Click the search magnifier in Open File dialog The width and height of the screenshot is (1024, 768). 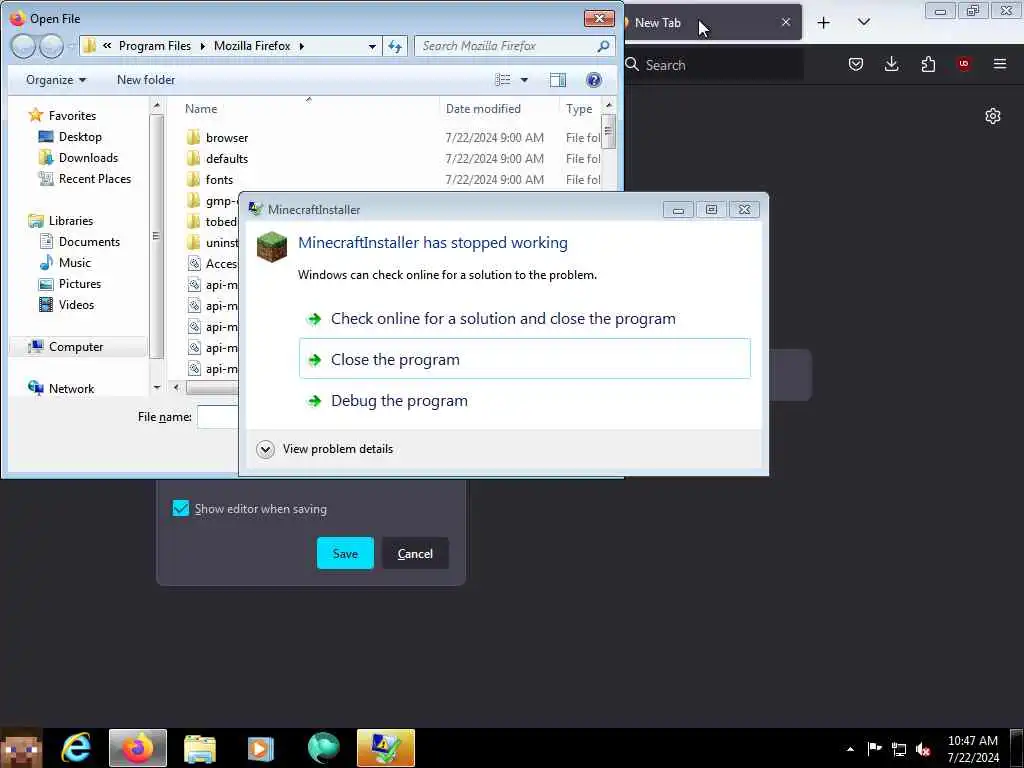[x=603, y=46]
